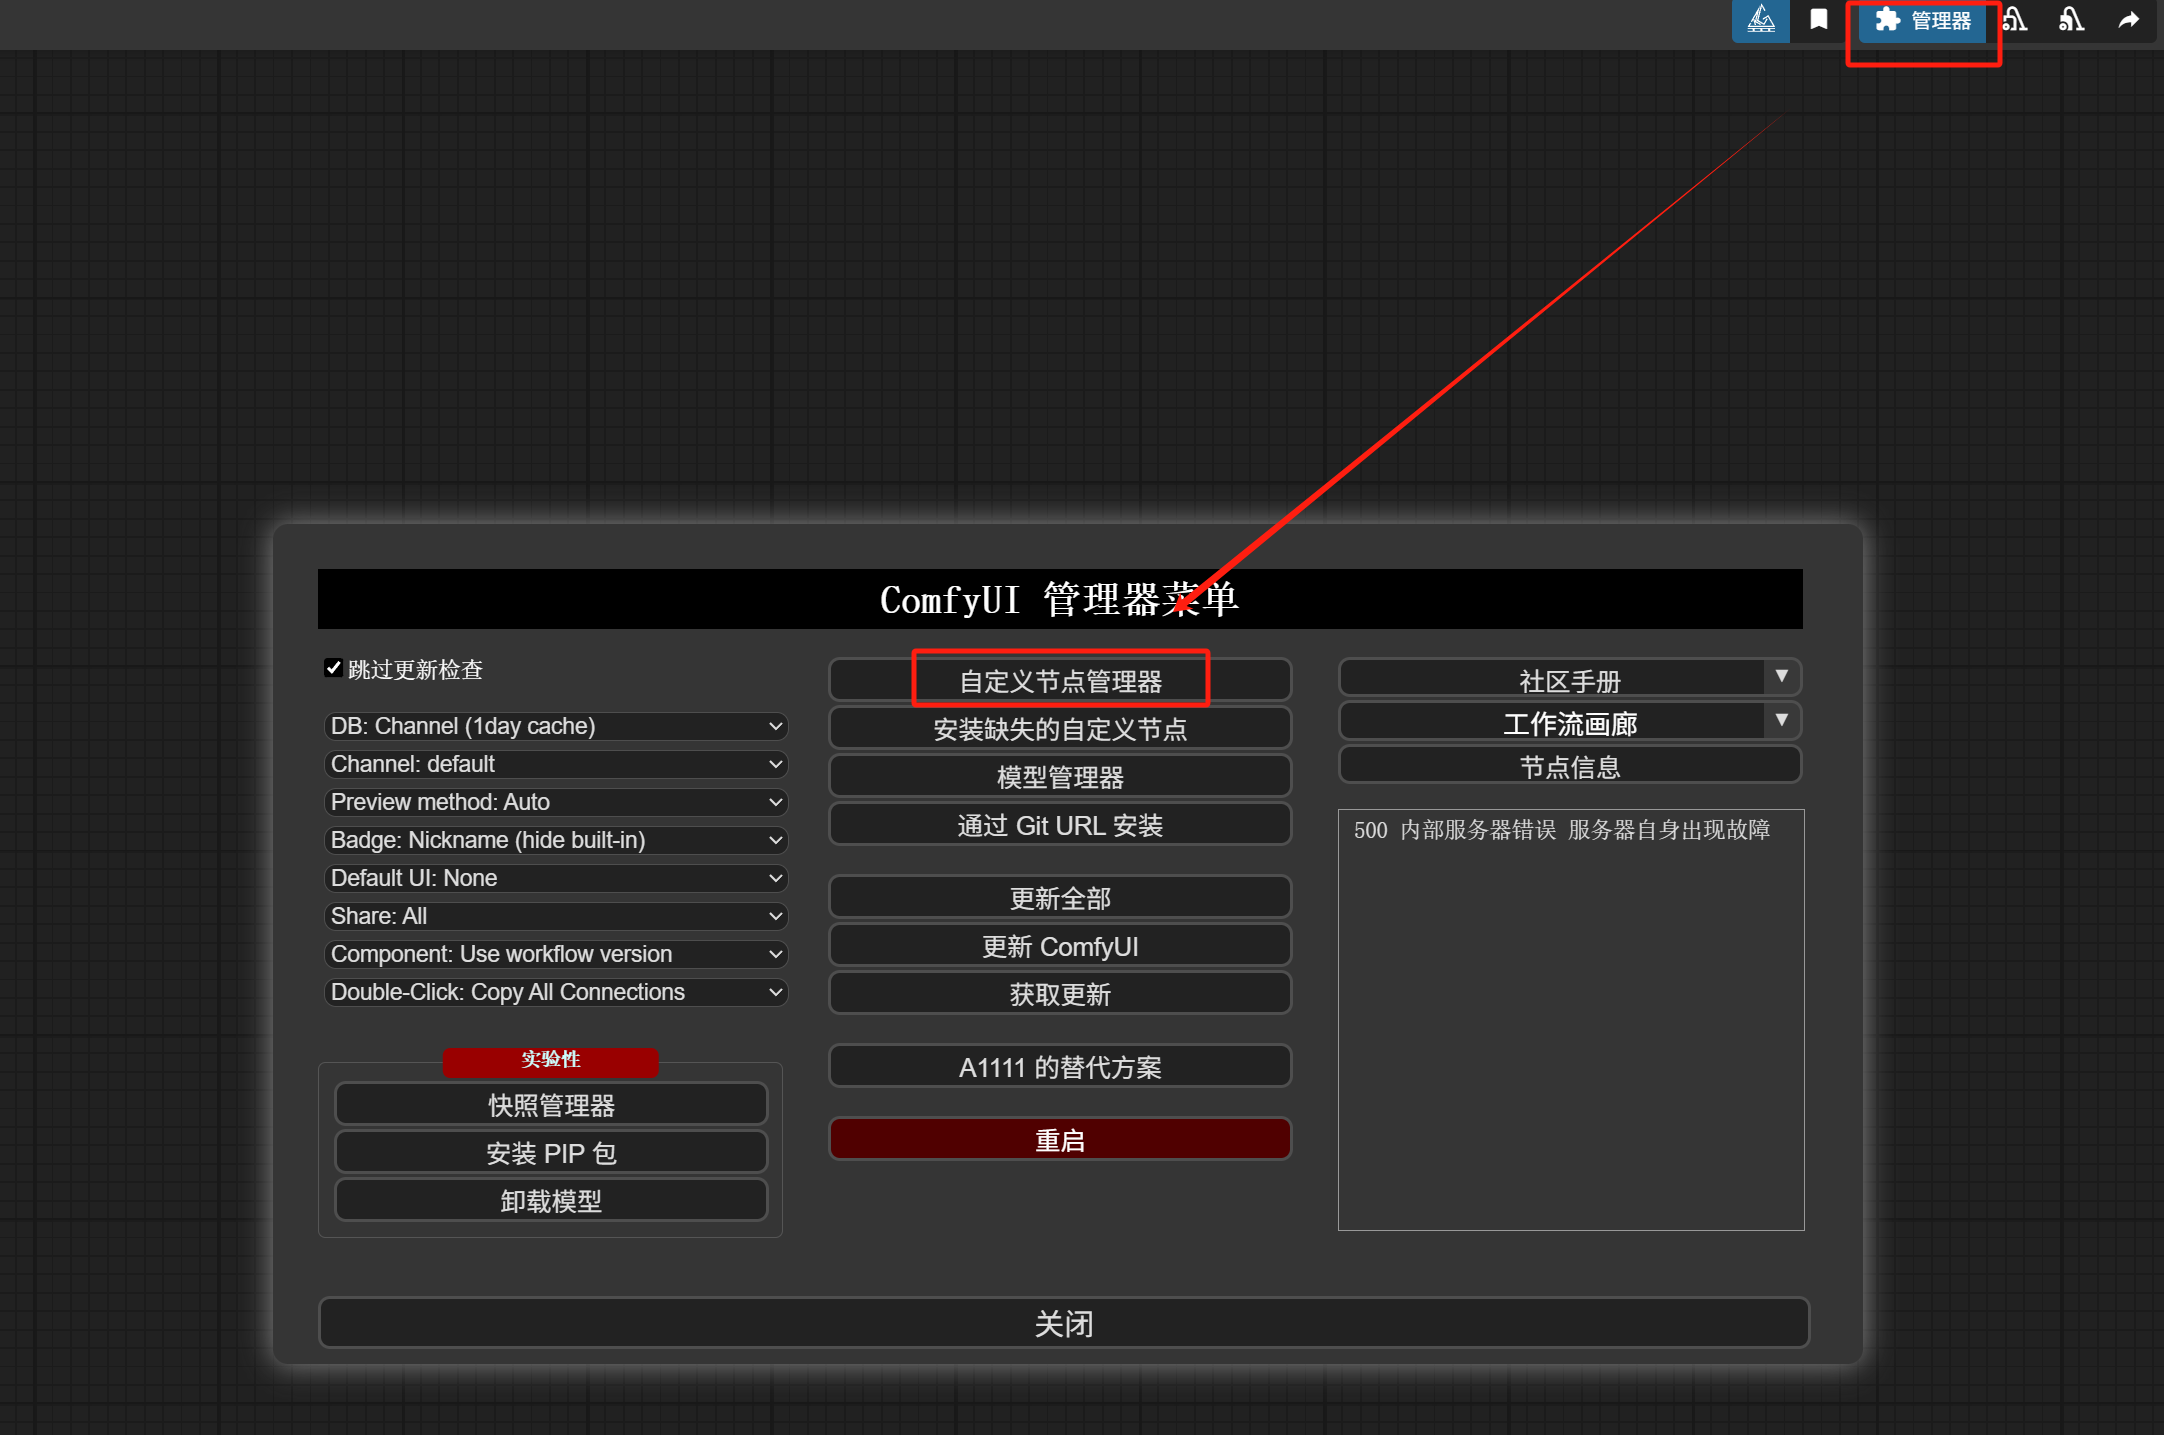The image size is (2164, 1435).
Task: Select 安装缺失的自定义节点
Action: 1060,729
